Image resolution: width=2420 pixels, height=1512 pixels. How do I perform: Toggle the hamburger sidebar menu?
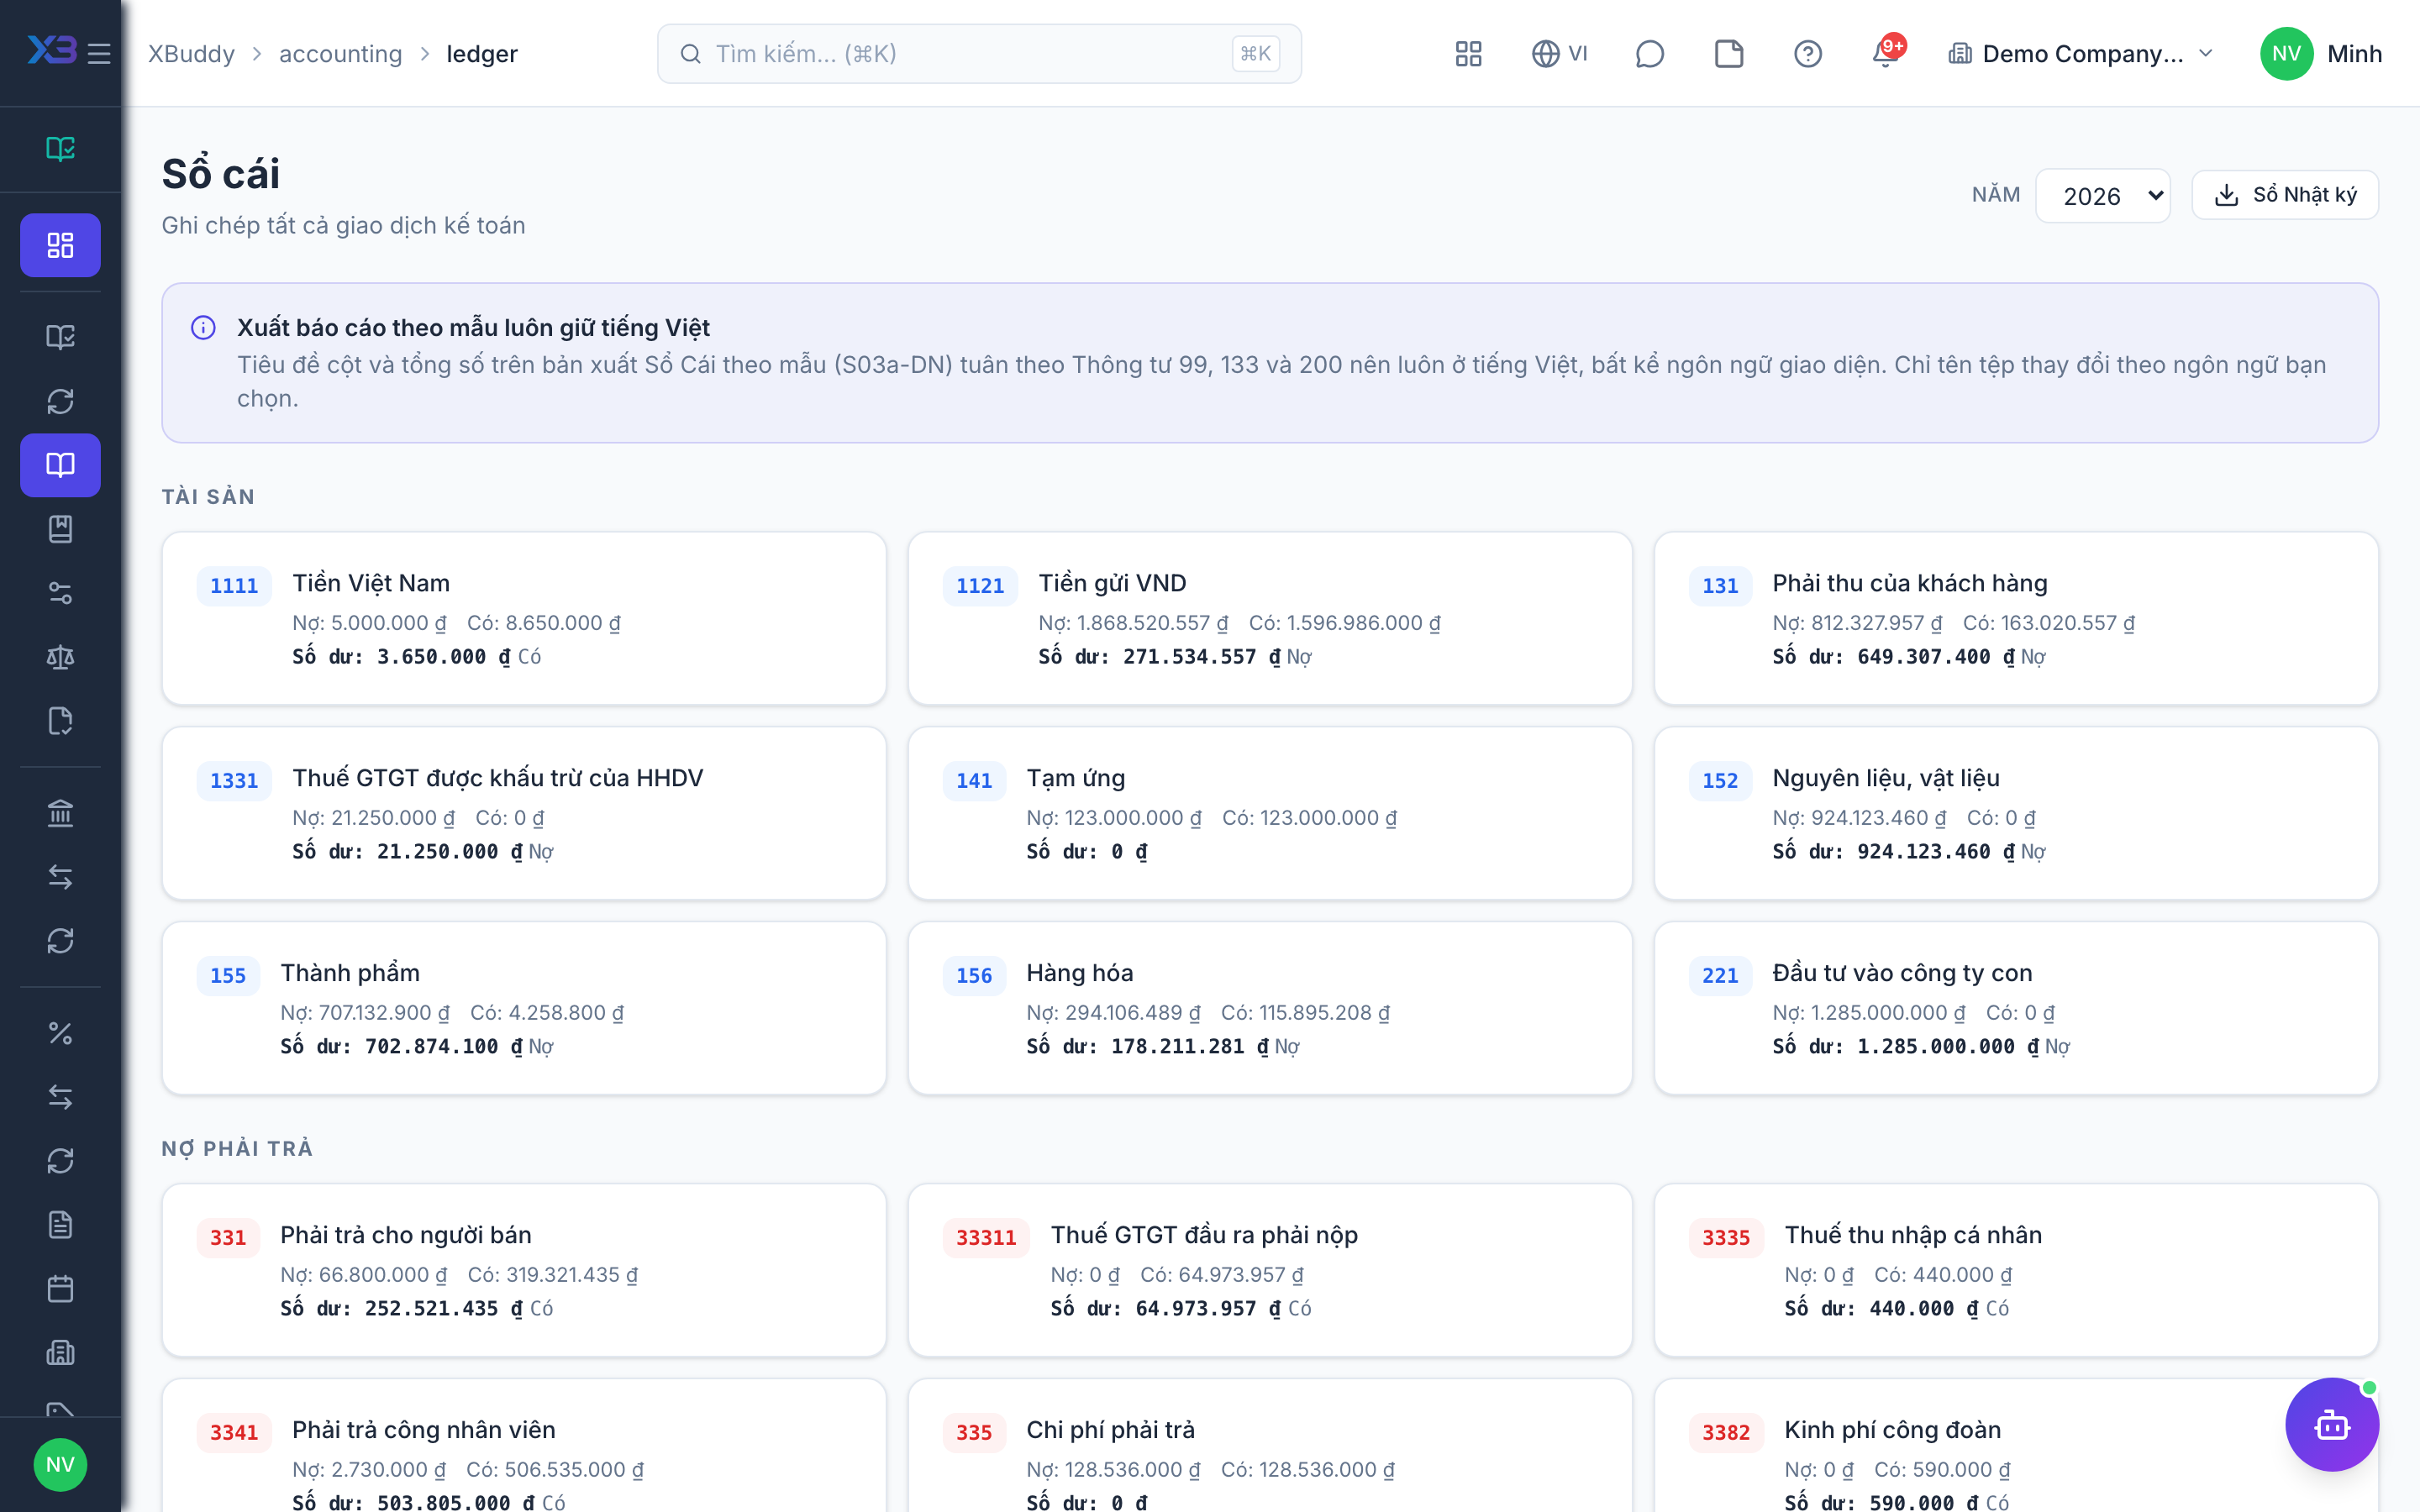tap(99, 53)
